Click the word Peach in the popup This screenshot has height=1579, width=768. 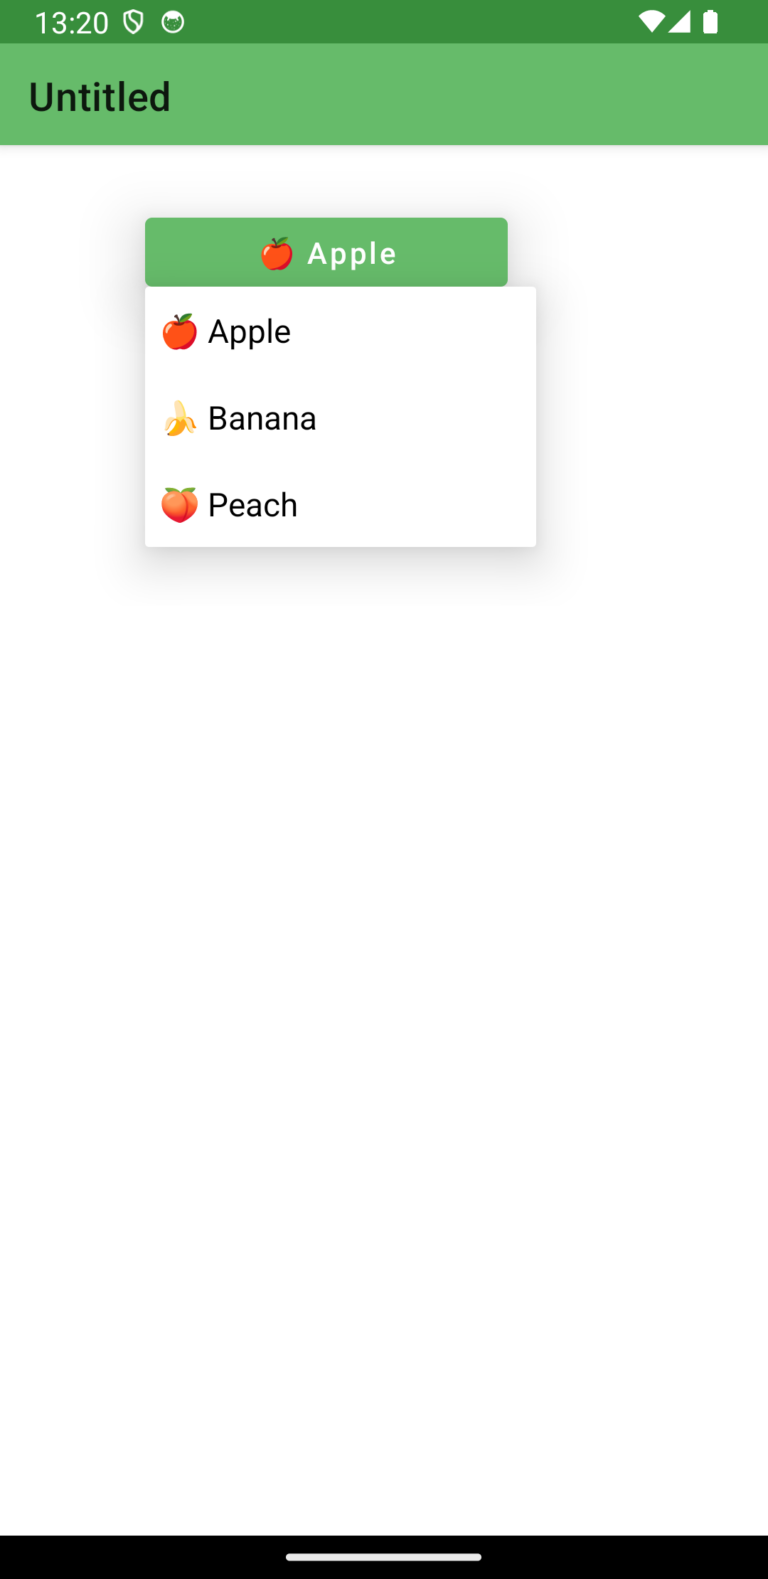coord(253,505)
